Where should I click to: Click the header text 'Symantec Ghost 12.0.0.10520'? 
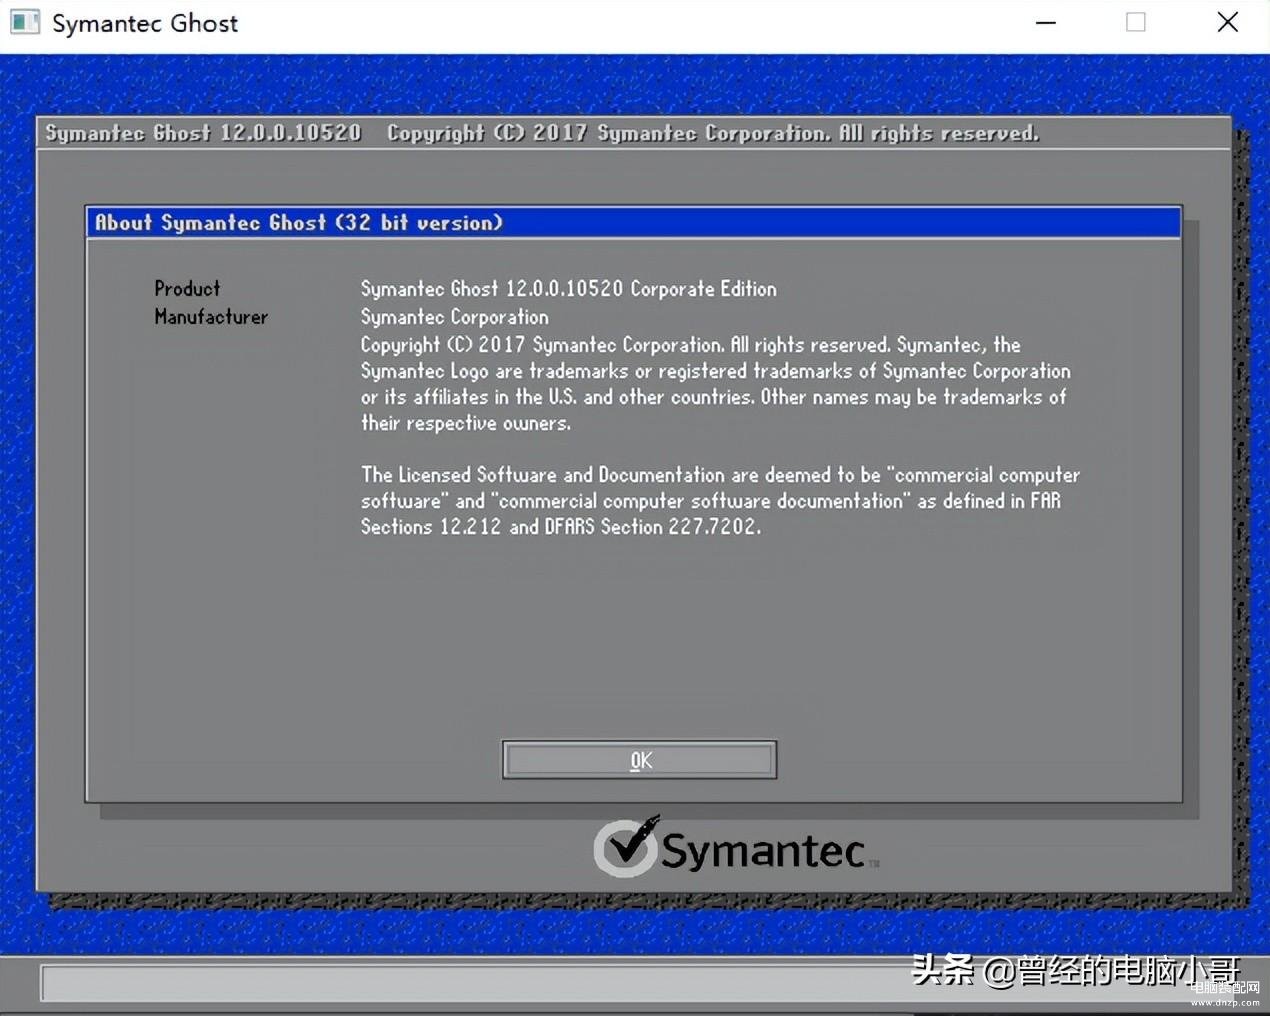pyautogui.click(x=203, y=133)
